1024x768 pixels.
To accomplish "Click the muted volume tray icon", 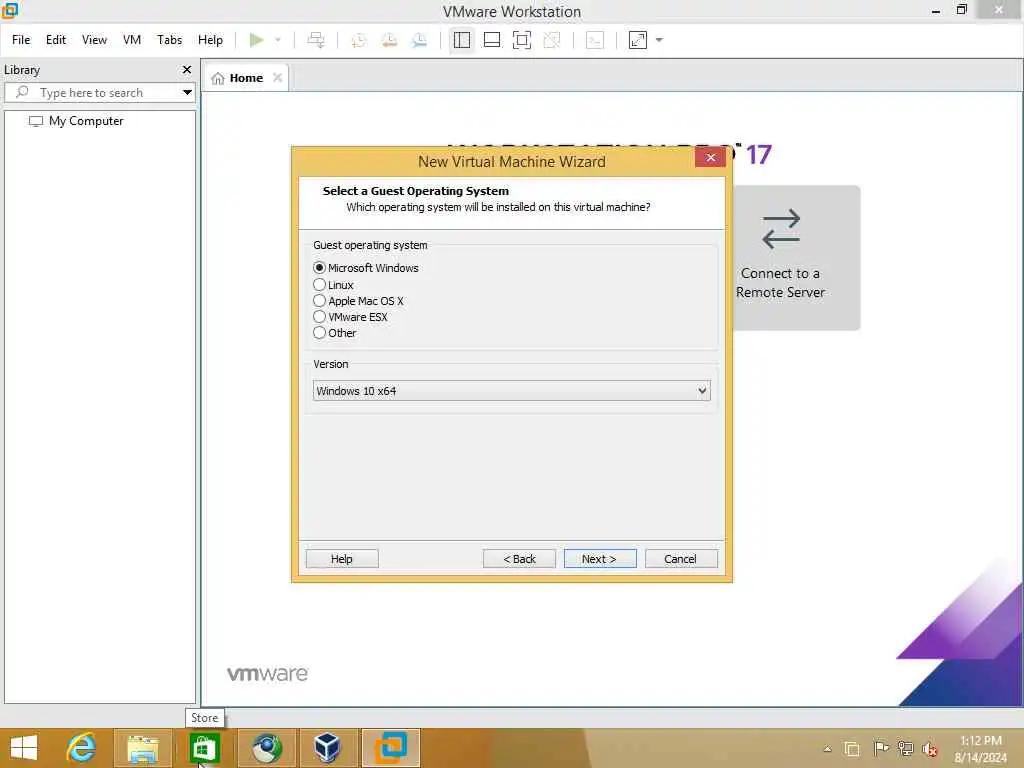I will tap(930, 749).
